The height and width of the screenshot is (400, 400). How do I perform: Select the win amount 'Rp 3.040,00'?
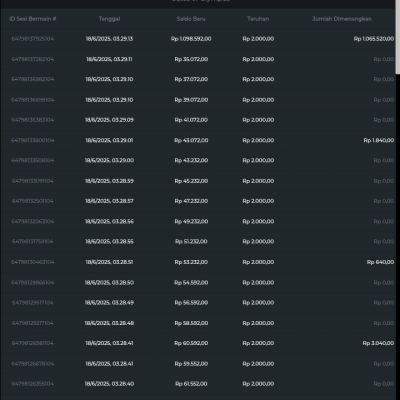point(378,343)
